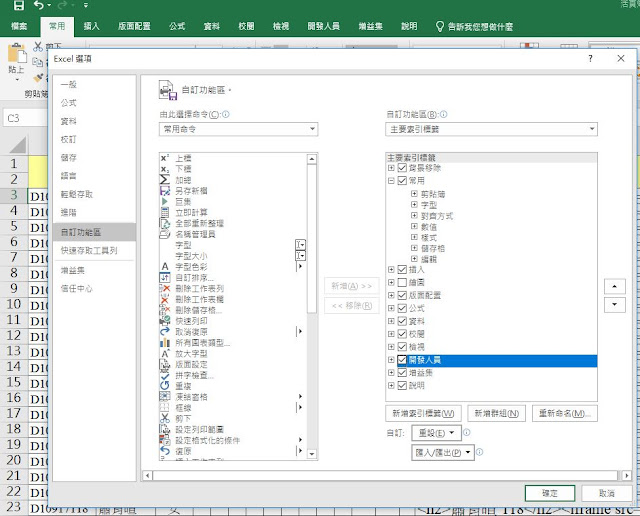
Task: Switch to the 檢視 ribbon tab
Action: (281, 26)
